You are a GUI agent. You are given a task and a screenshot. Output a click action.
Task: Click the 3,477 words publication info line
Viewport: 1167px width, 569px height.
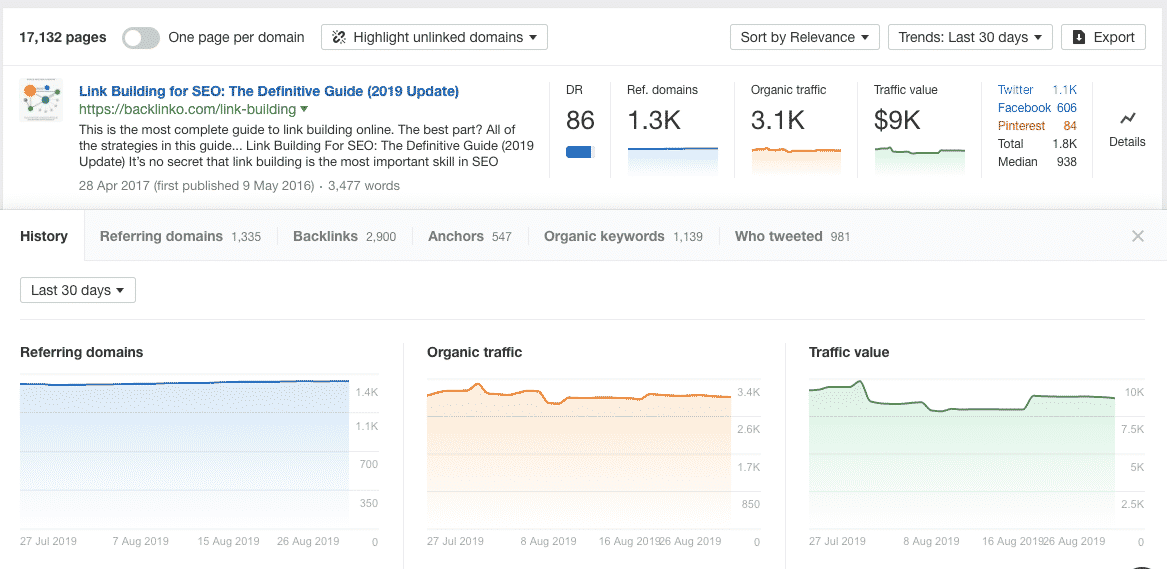click(x=239, y=185)
